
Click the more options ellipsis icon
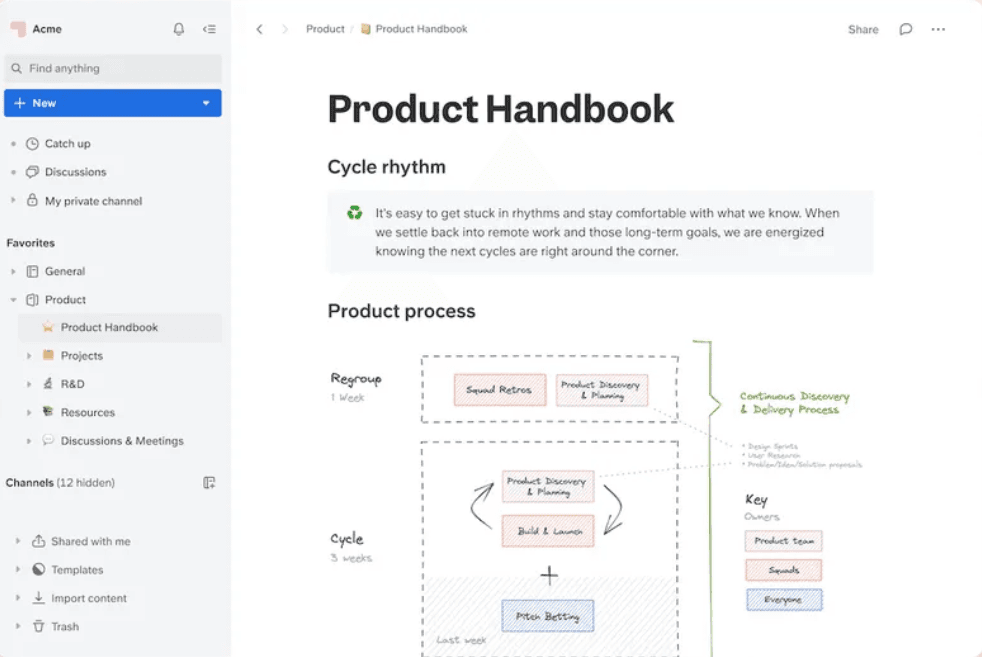[x=938, y=29]
